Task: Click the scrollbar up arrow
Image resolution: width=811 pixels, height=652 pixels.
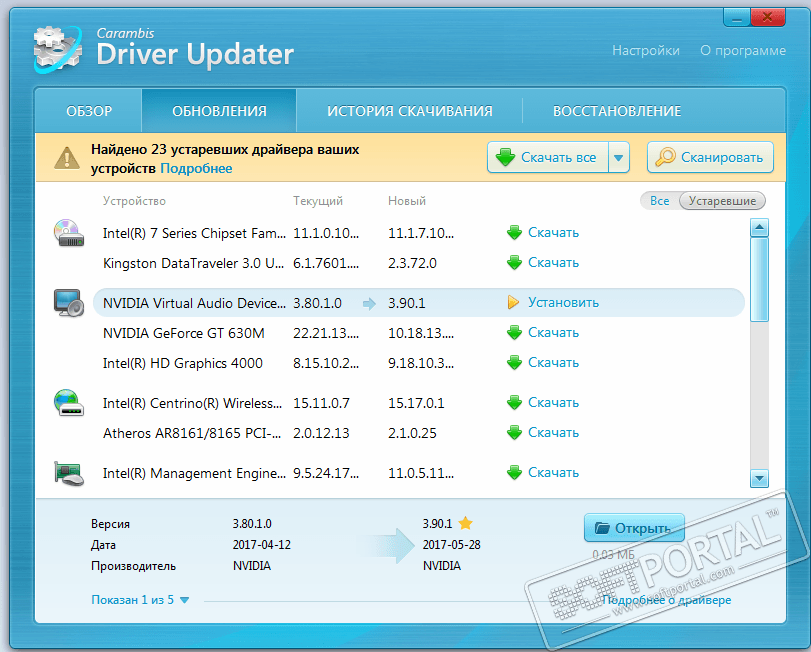Action: [759, 227]
